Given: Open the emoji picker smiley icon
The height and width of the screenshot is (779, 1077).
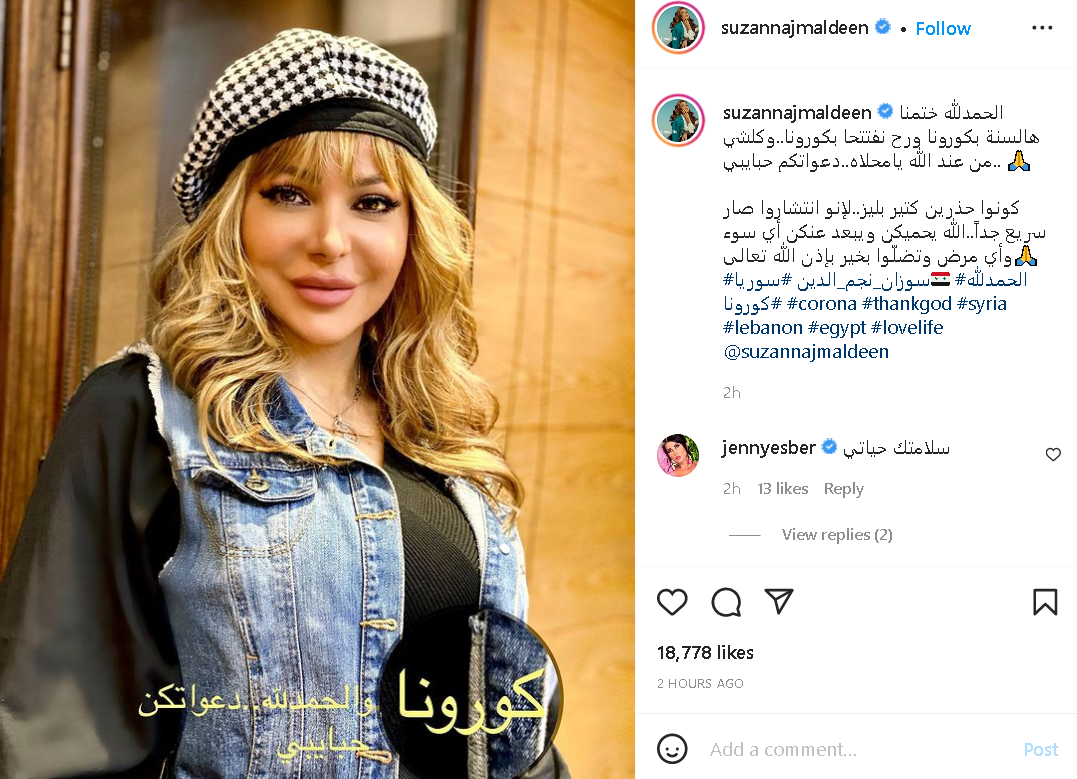Looking at the screenshot, I should [672, 749].
